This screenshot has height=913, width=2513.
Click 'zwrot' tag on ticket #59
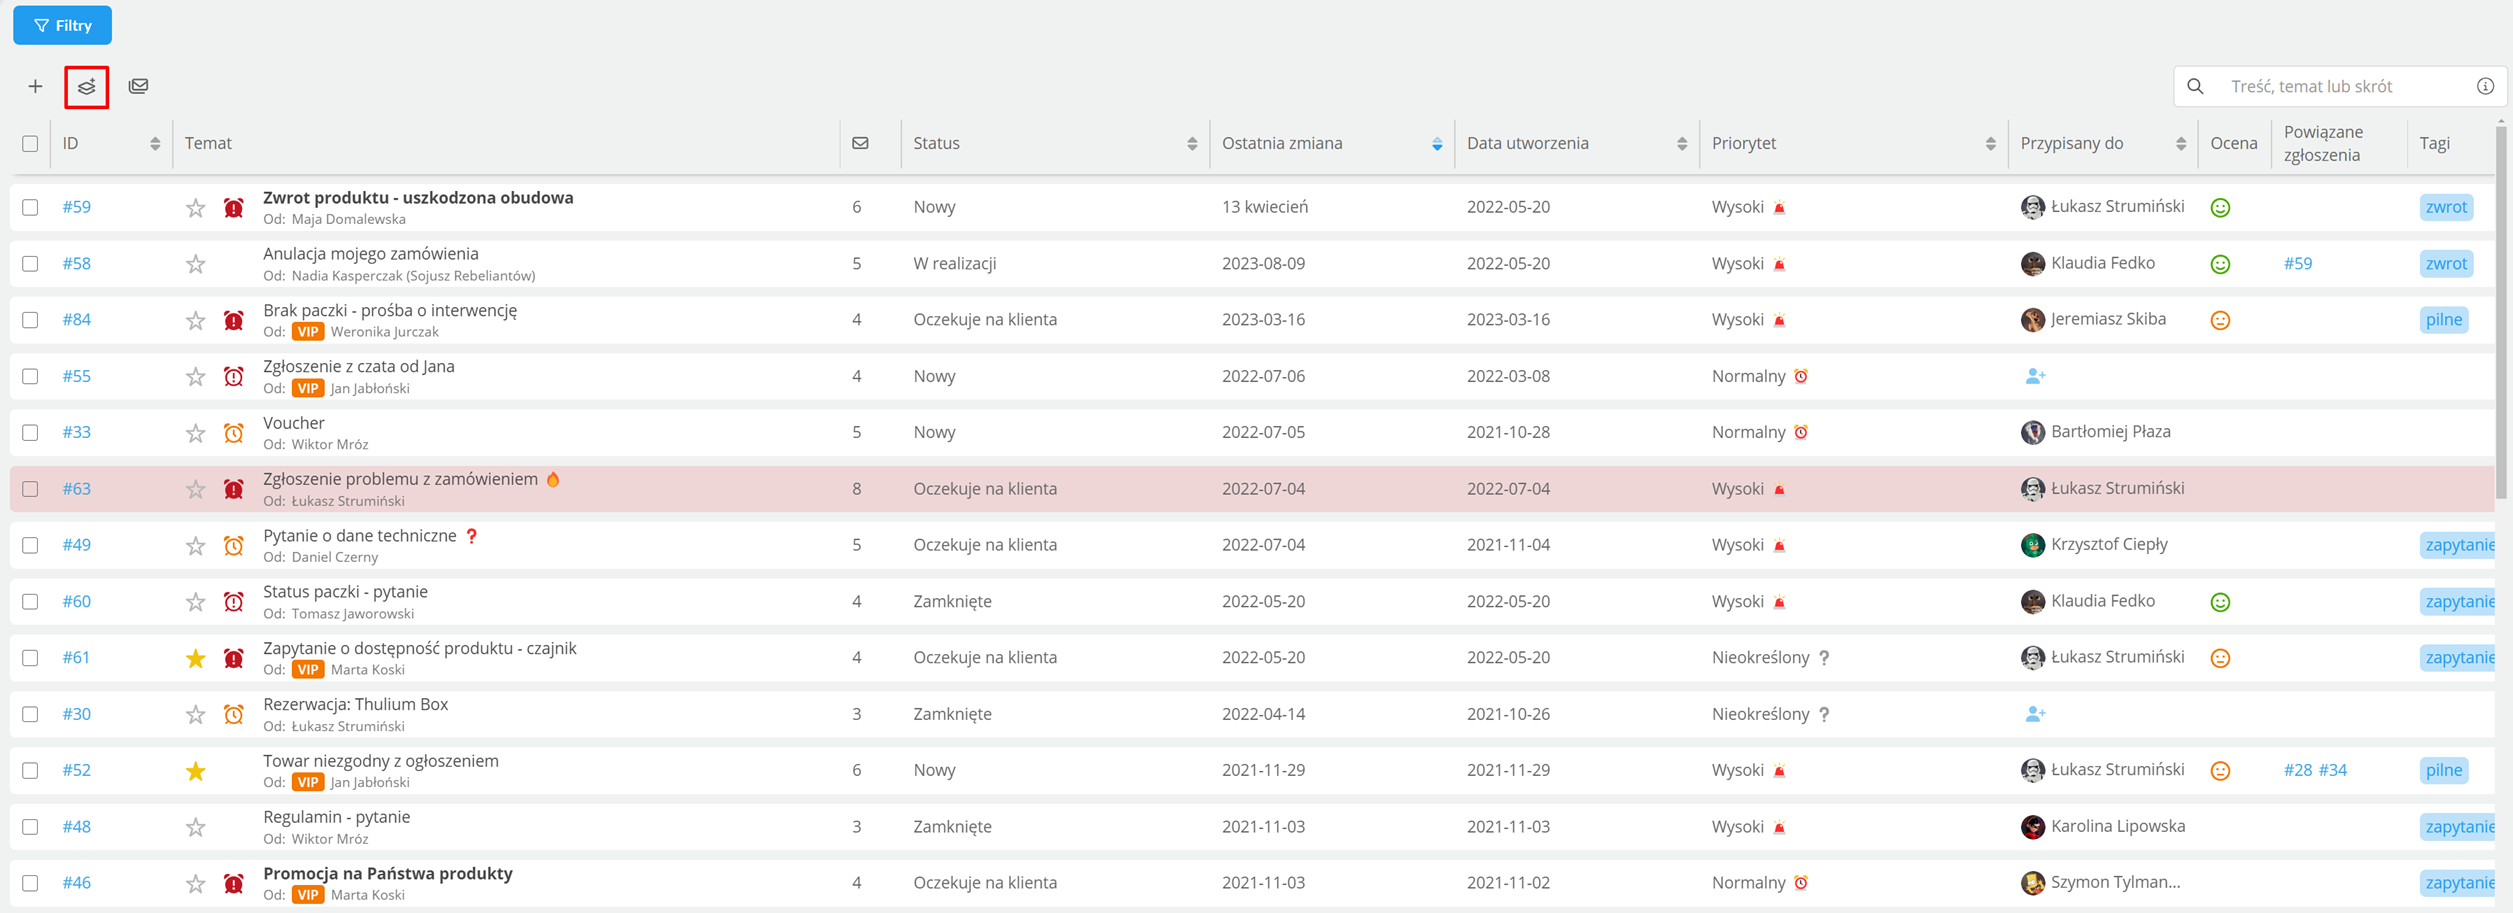pyautogui.click(x=2446, y=207)
